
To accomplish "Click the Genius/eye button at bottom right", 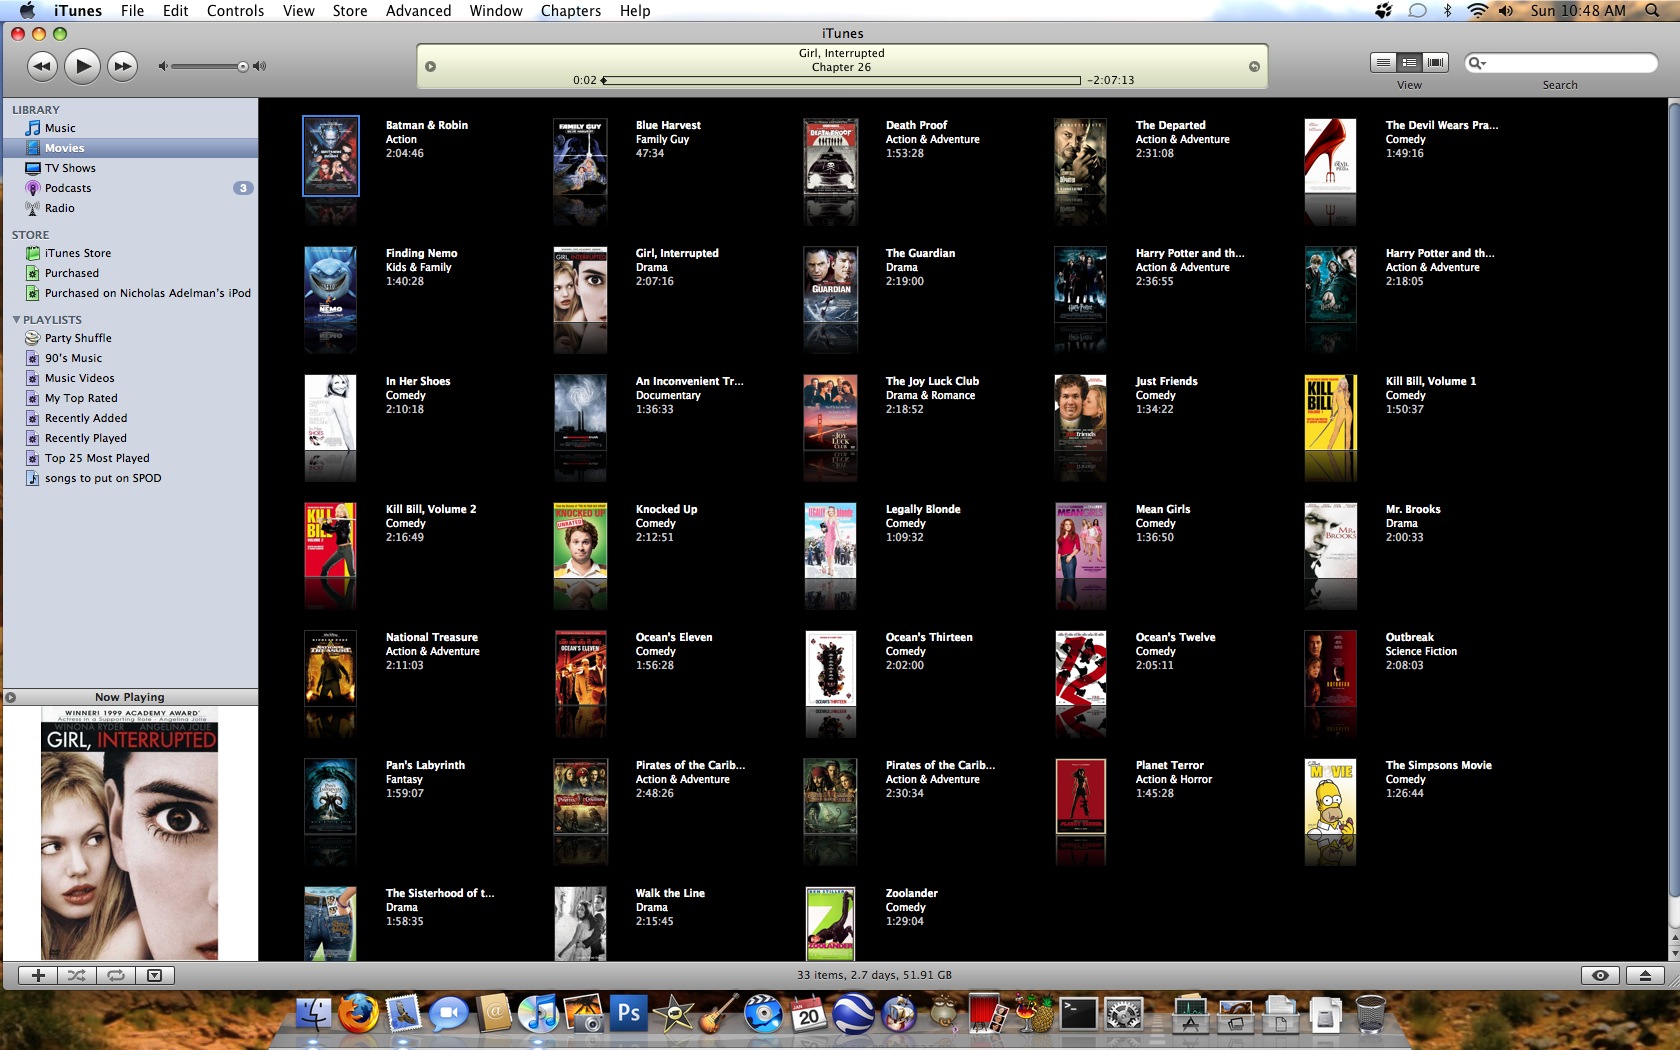I will click(x=1600, y=975).
